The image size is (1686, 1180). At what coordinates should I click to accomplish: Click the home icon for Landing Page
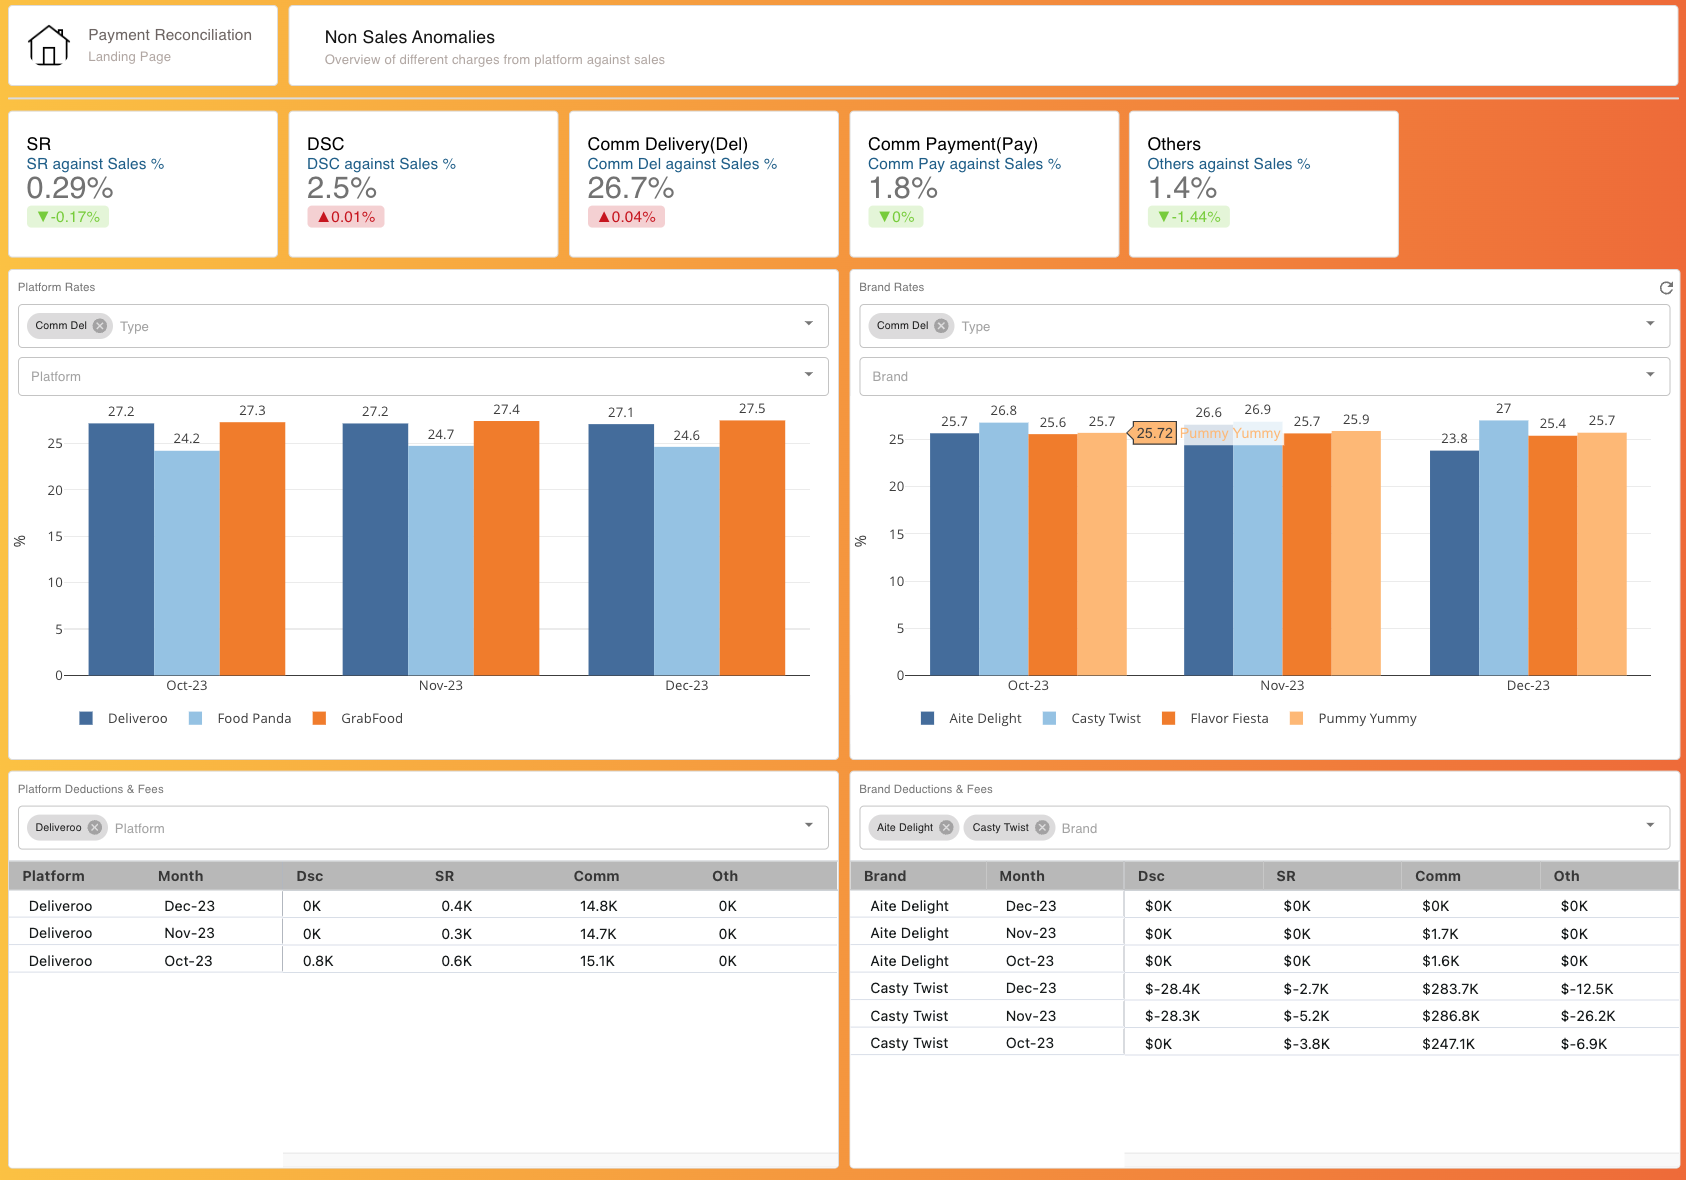(x=48, y=46)
